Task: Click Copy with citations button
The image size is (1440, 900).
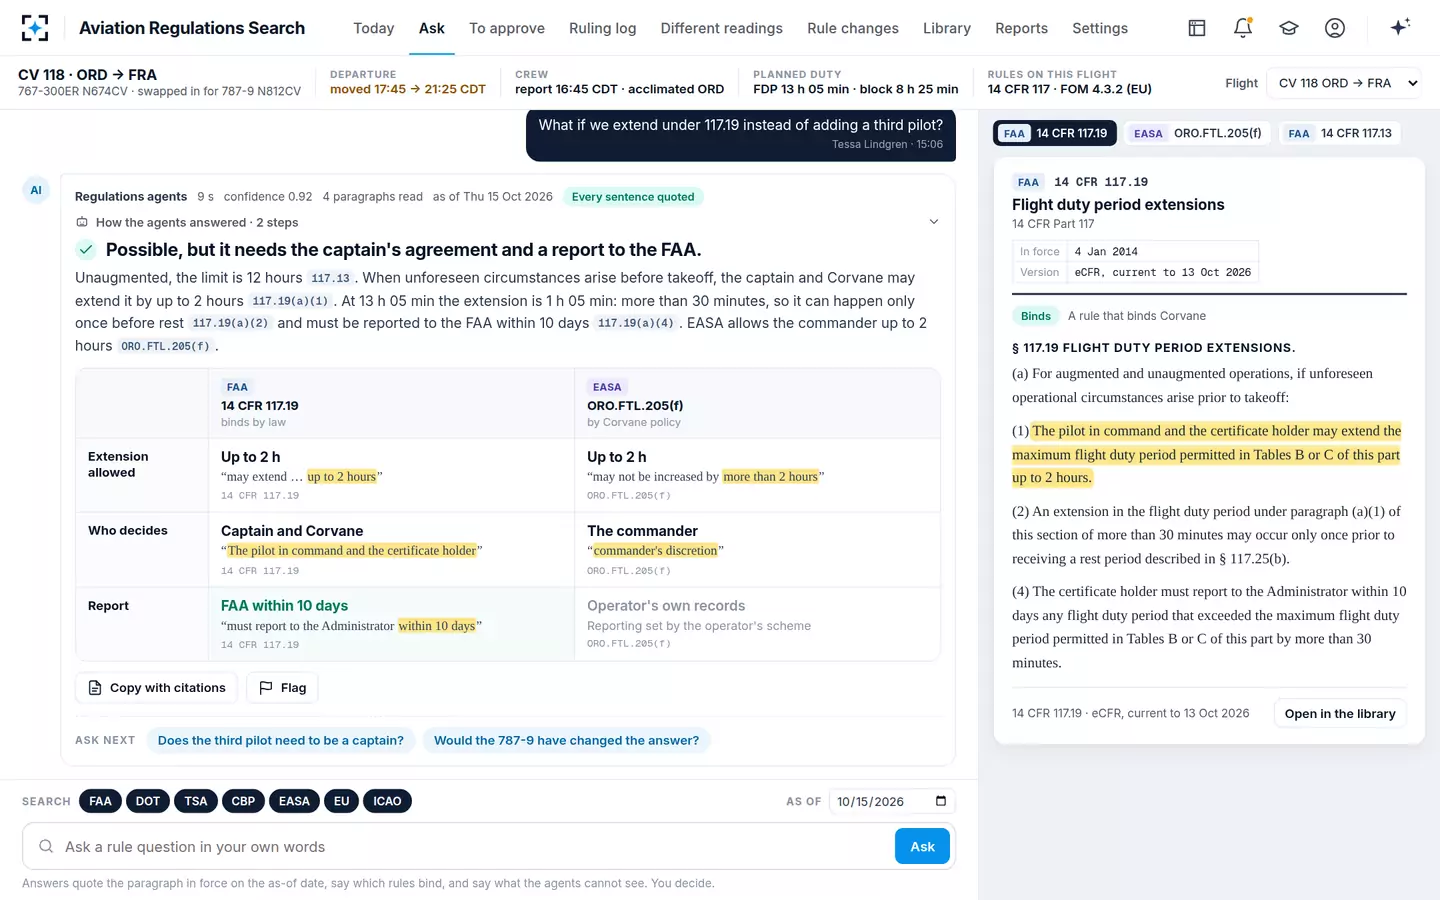Action: click(x=157, y=688)
